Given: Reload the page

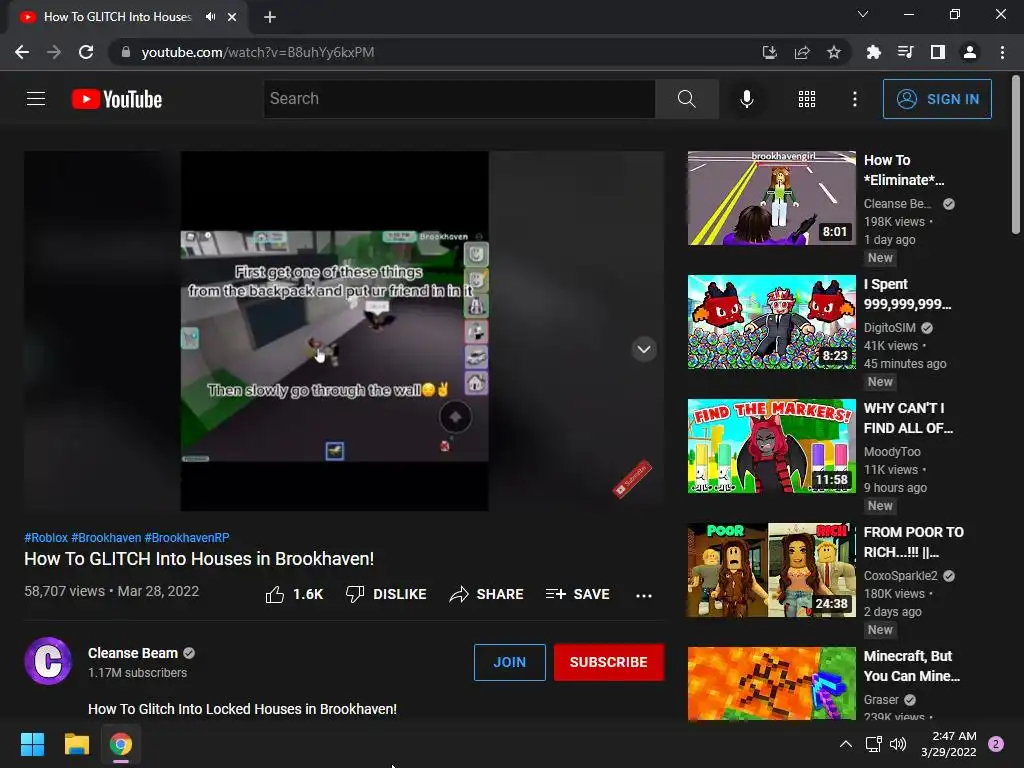Looking at the screenshot, I should click(x=86, y=52).
